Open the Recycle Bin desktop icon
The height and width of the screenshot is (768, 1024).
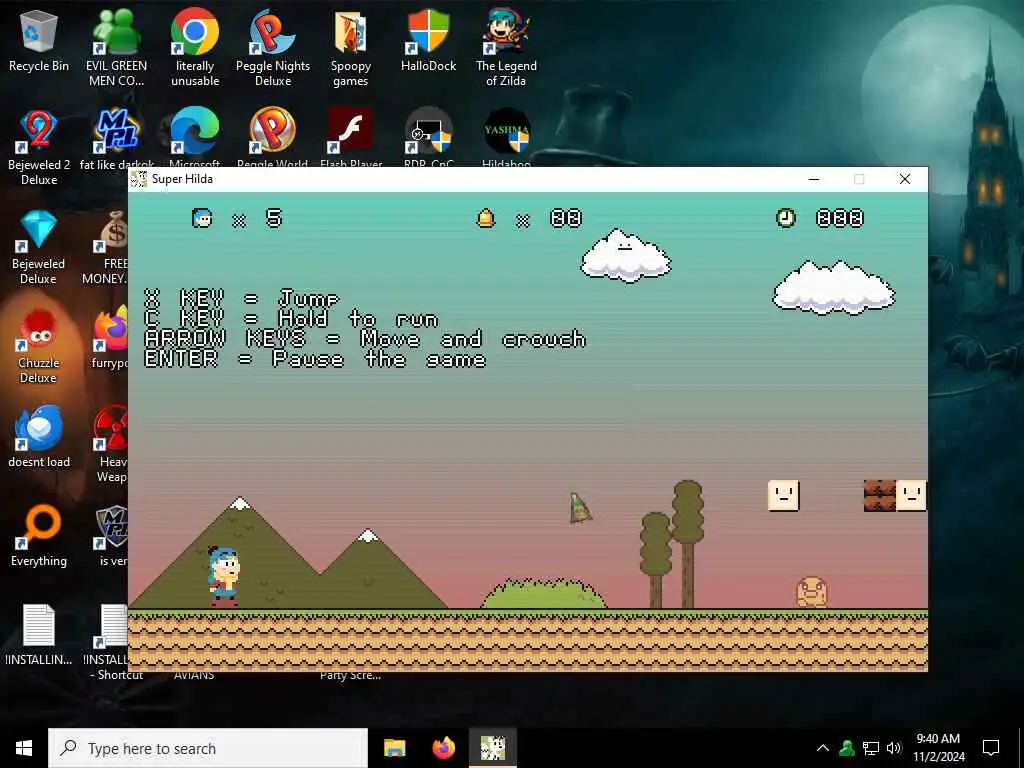(x=39, y=42)
